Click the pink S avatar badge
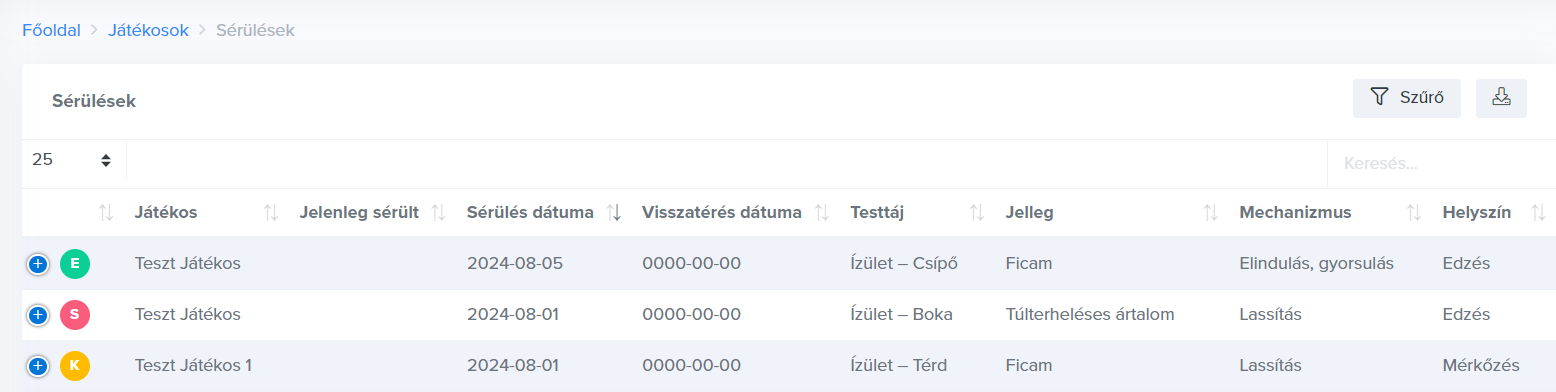 75,314
